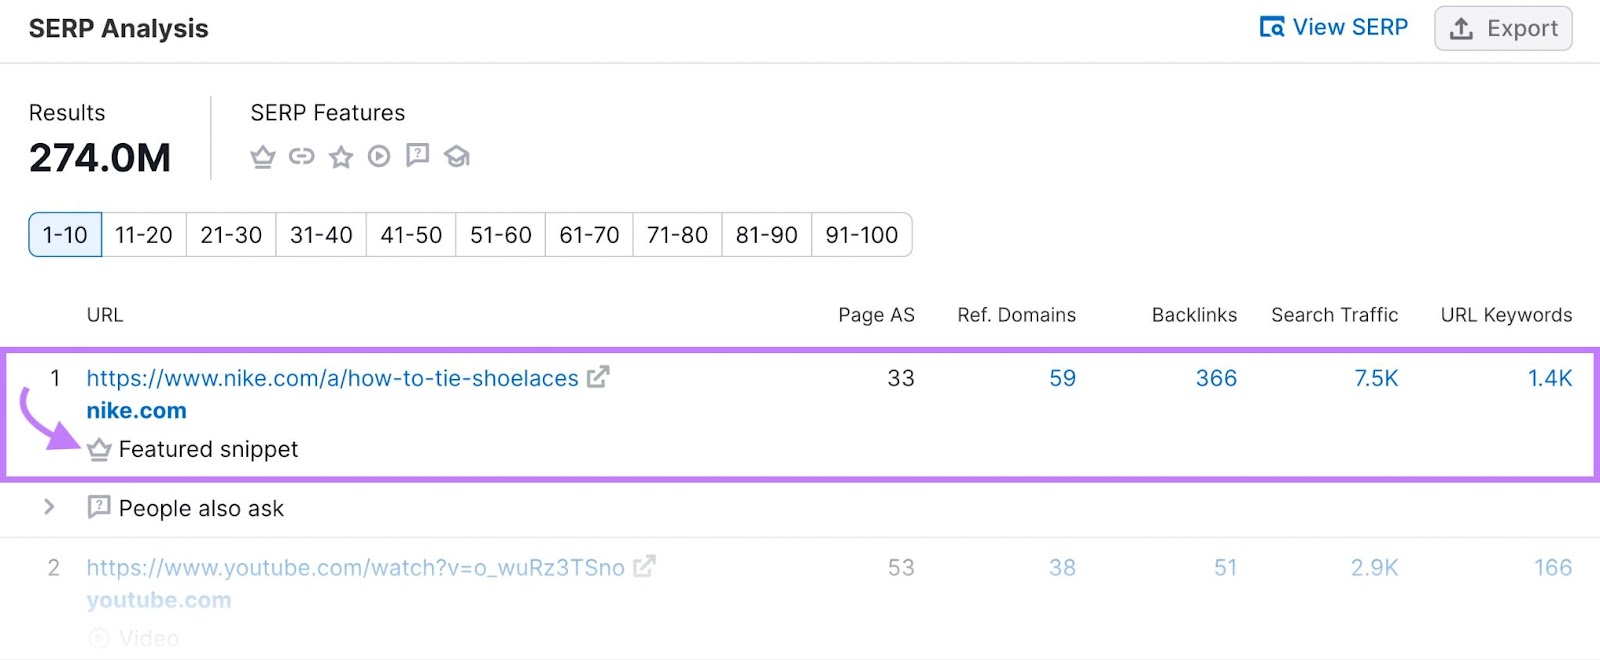1600x660 pixels.
Task: Select the 1-10 pagination segment
Action: click(x=64, y=234)
